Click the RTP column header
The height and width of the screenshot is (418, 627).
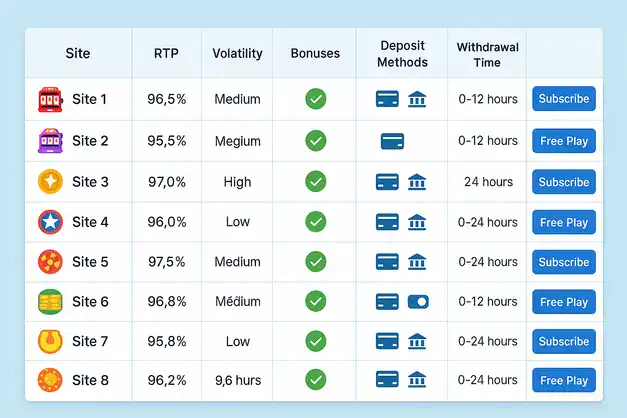166,53
